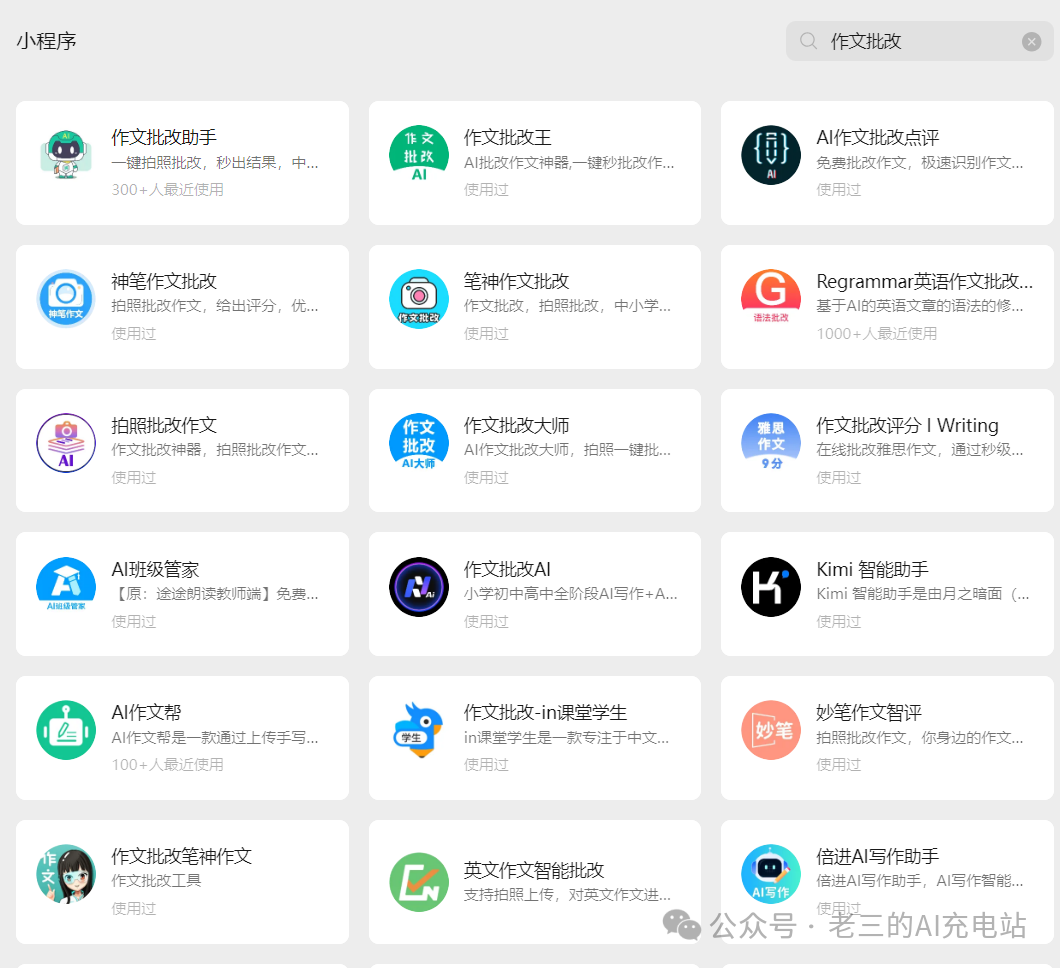1060x968 pixels.
Task: Open the blue 神笔作文批改 camera icon
Action: click(66, 299)
